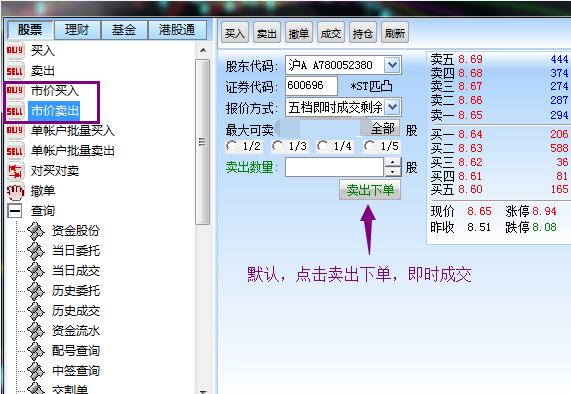571x394 pixels.
Task: Switch to the 股票 tab
Action: tap(30, 29)
